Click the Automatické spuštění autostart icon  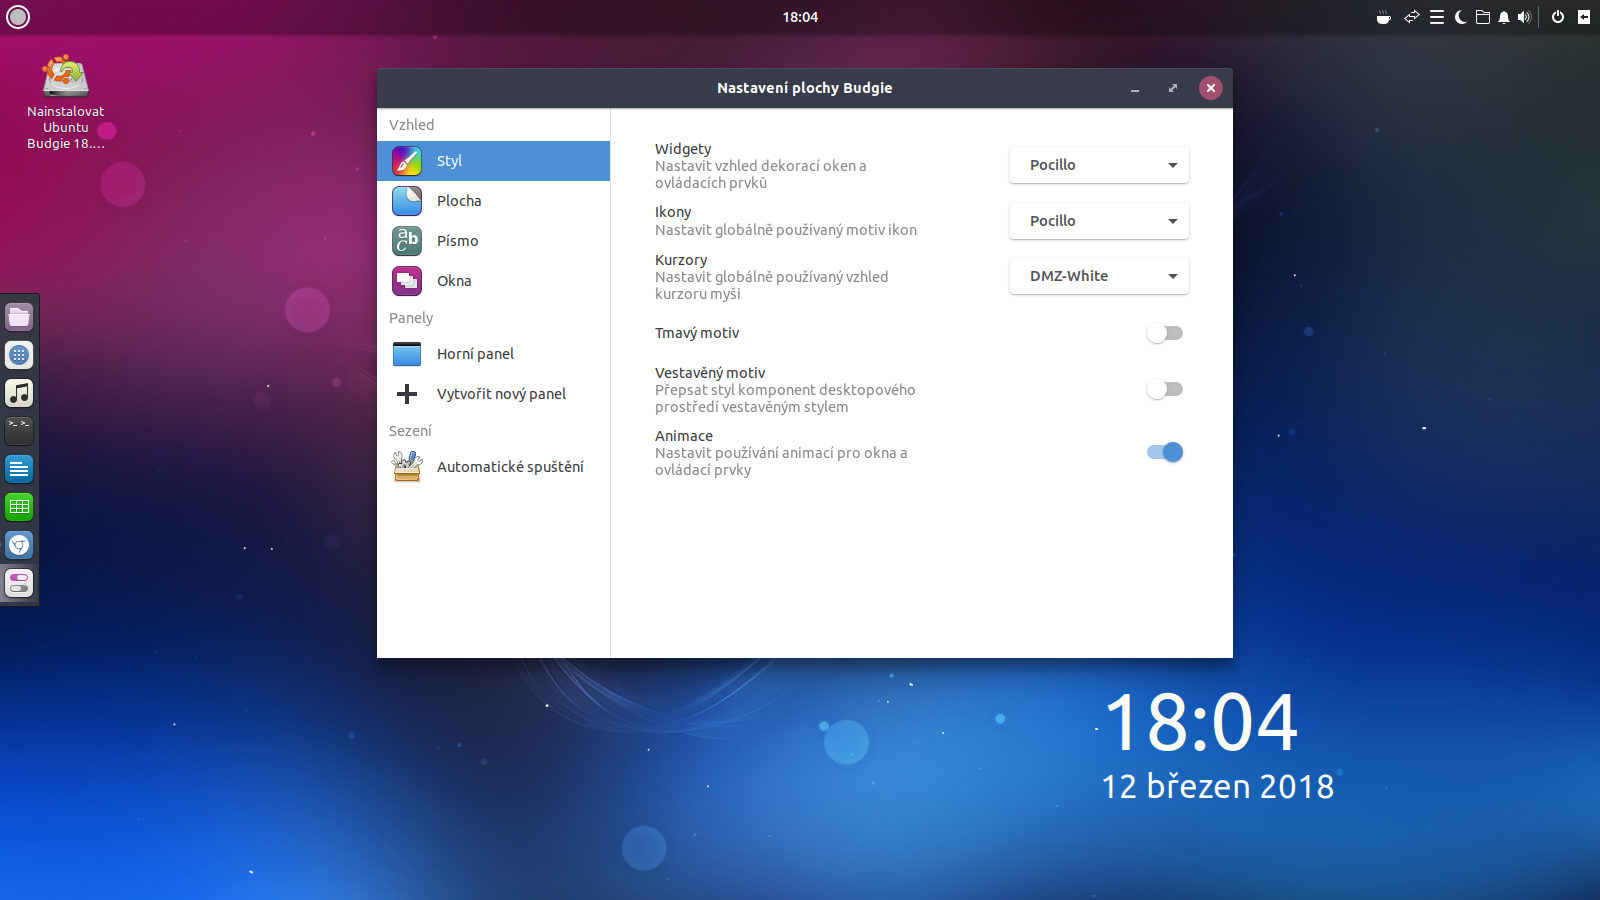[x=407, y=467]
